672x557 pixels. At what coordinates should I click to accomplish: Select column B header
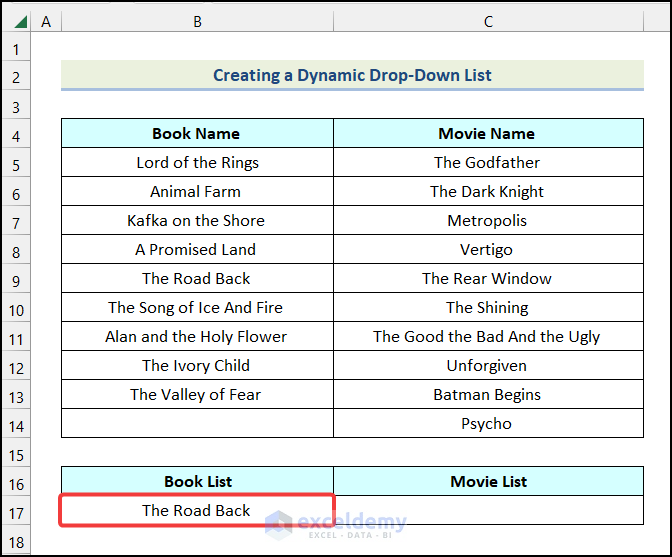(x=197, y=21)
